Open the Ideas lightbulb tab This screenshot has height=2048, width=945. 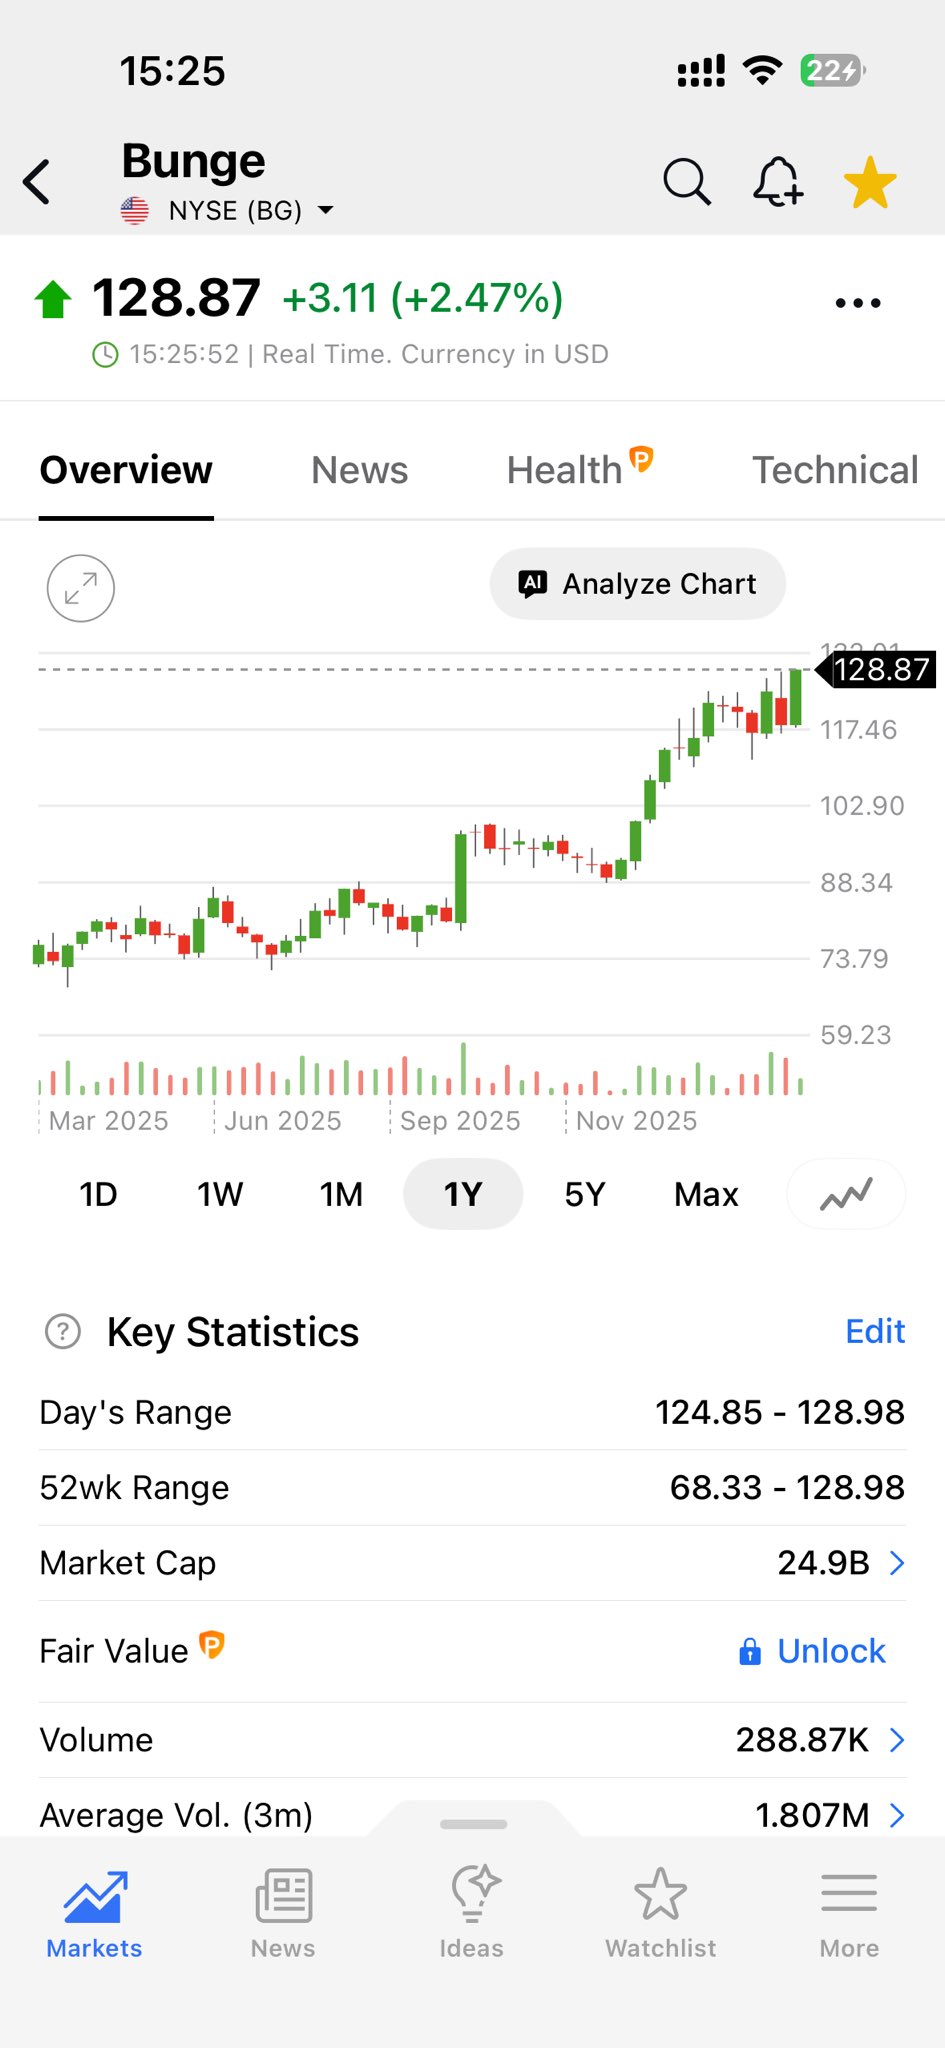[x=472, y=1912]
